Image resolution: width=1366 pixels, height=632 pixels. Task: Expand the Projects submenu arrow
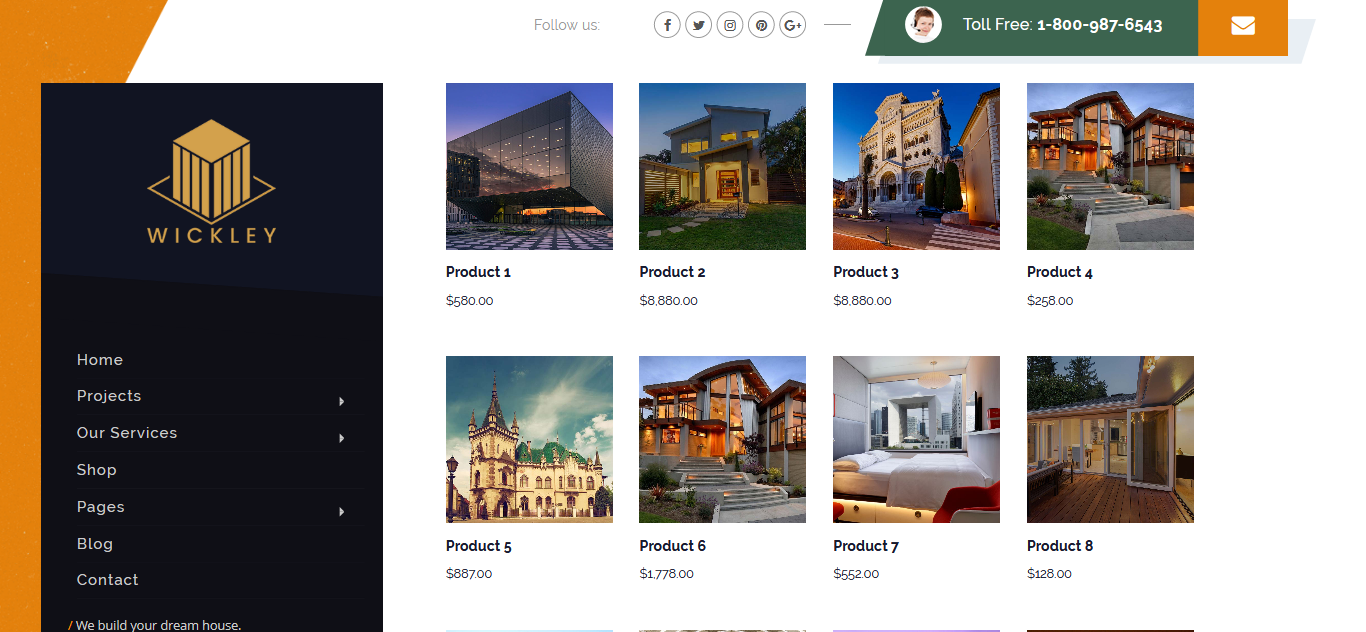coord(341,401)
